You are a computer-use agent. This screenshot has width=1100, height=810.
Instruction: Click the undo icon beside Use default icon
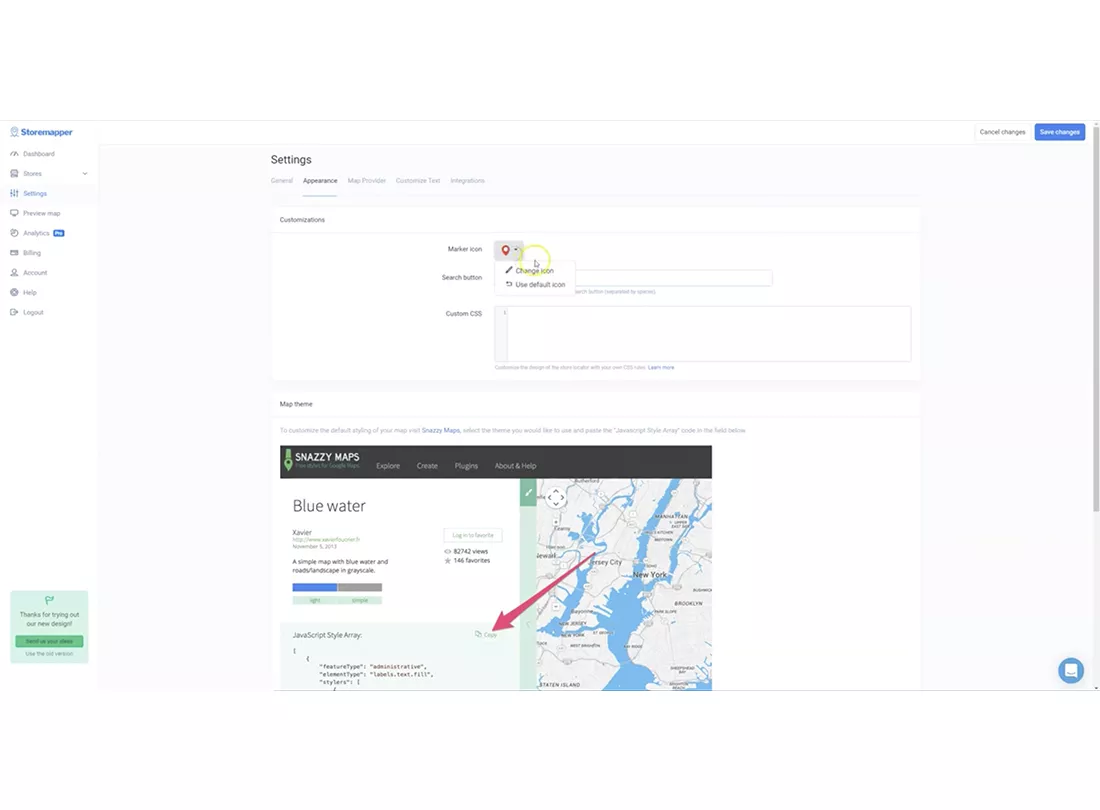click(x=509, y=284)
